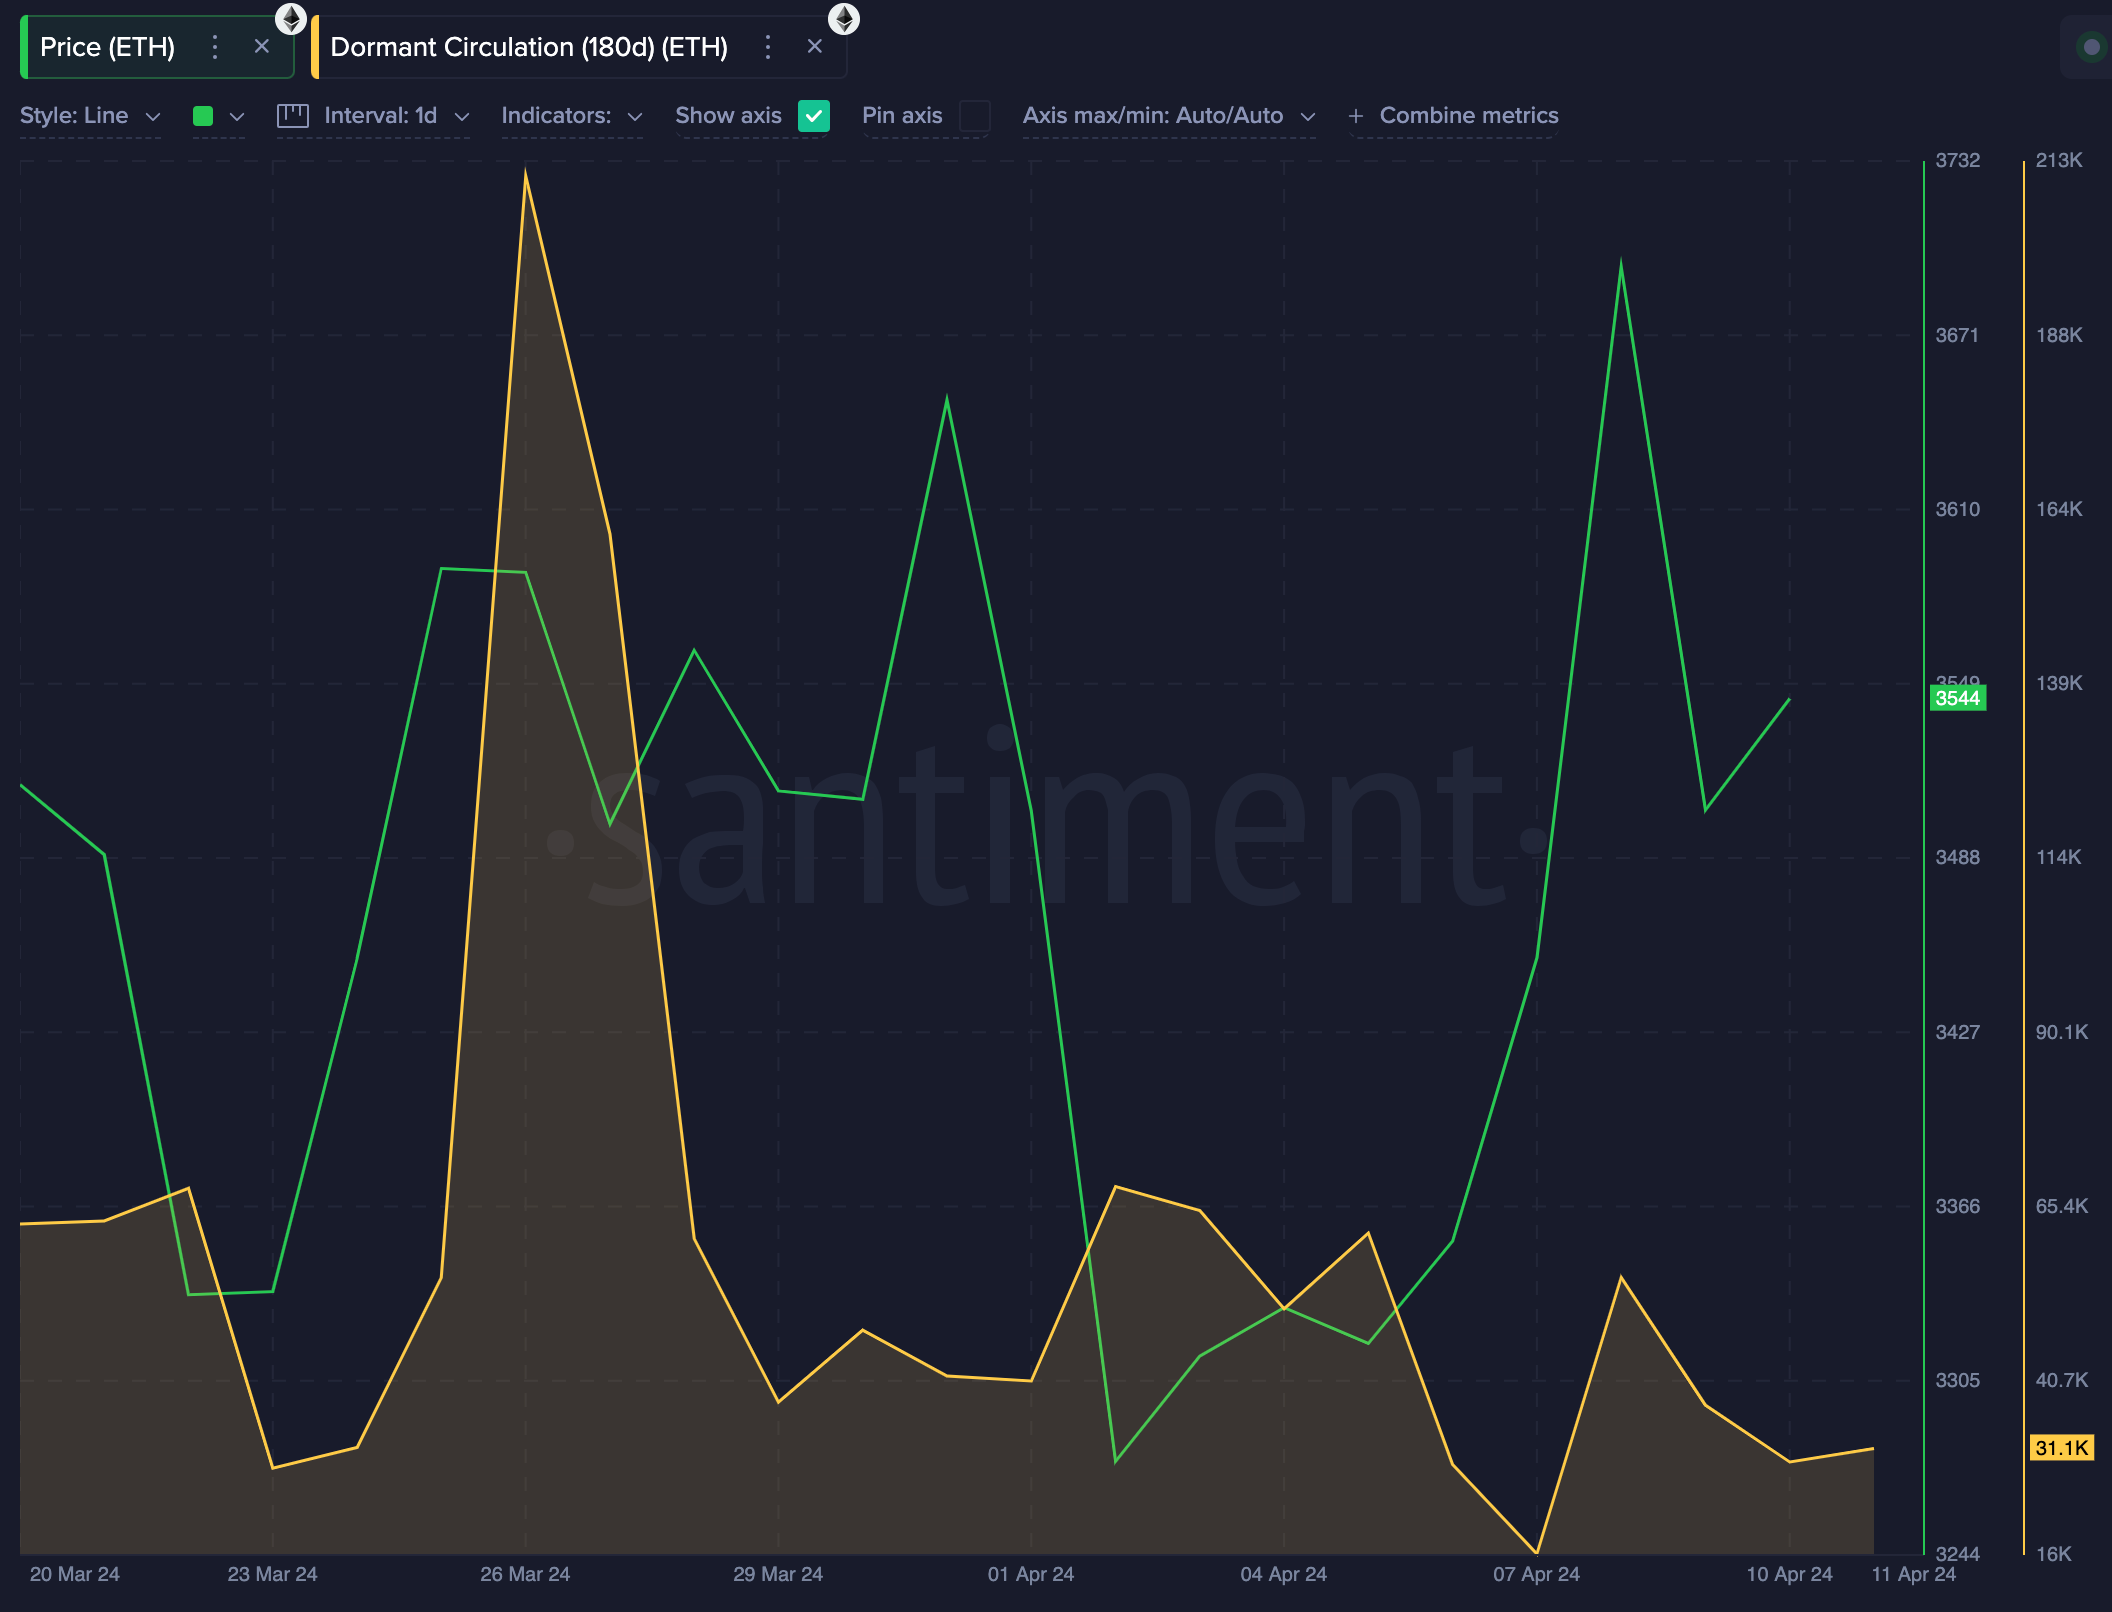Select Dormant Circulation (180d) (ETH) tab

coord(529,47)
